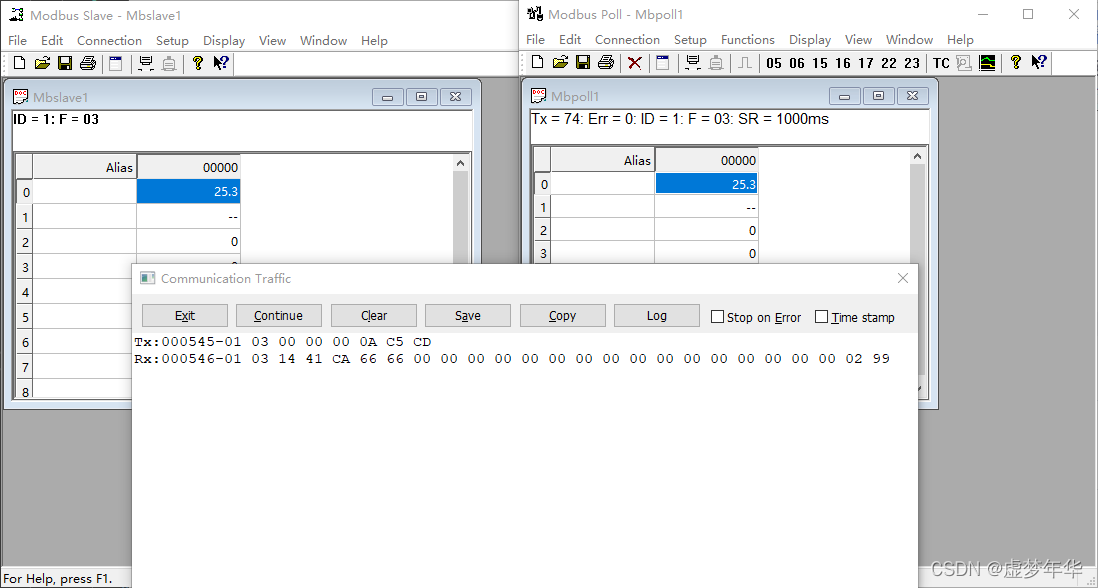Open View menu in Modbus Poll
The image size is (1098, 588).
tap(859, 40)
